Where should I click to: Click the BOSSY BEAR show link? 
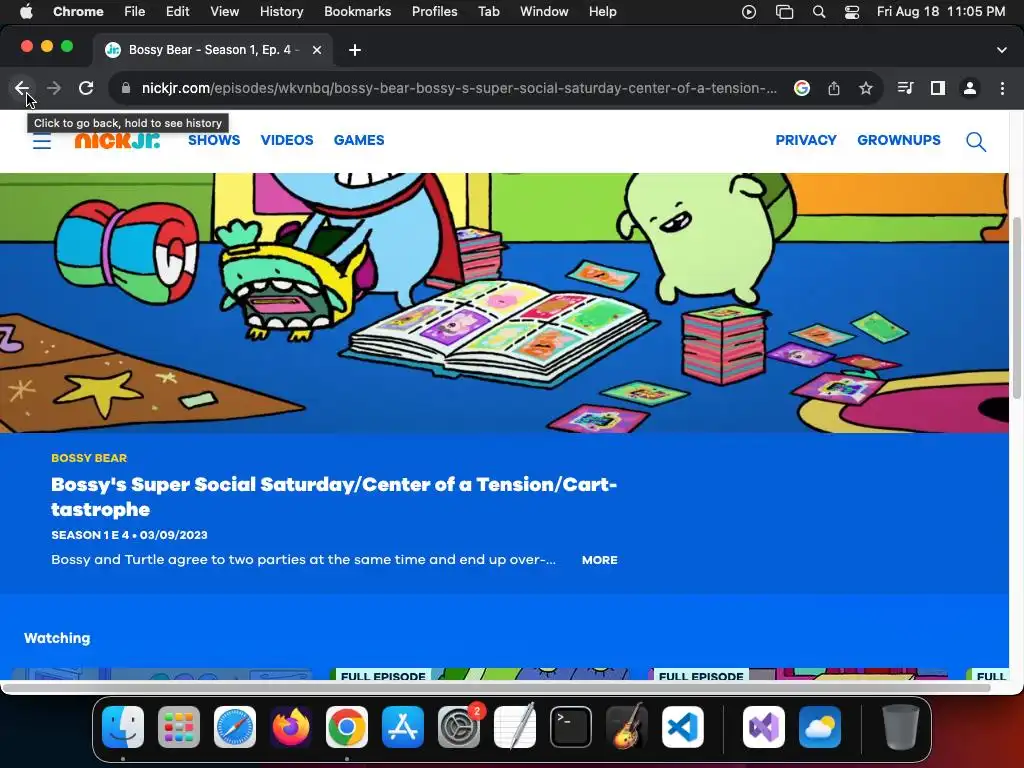pyautogui.click(x=89, y=458)
